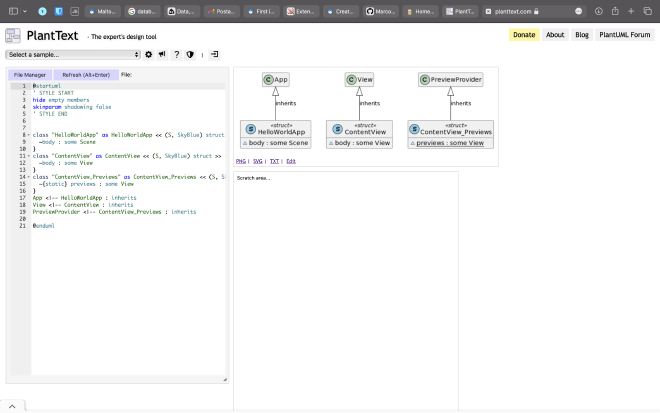This screenshot has width=660, height=413.
Task: Click the megaphone announcements icon
Action: 162,54
